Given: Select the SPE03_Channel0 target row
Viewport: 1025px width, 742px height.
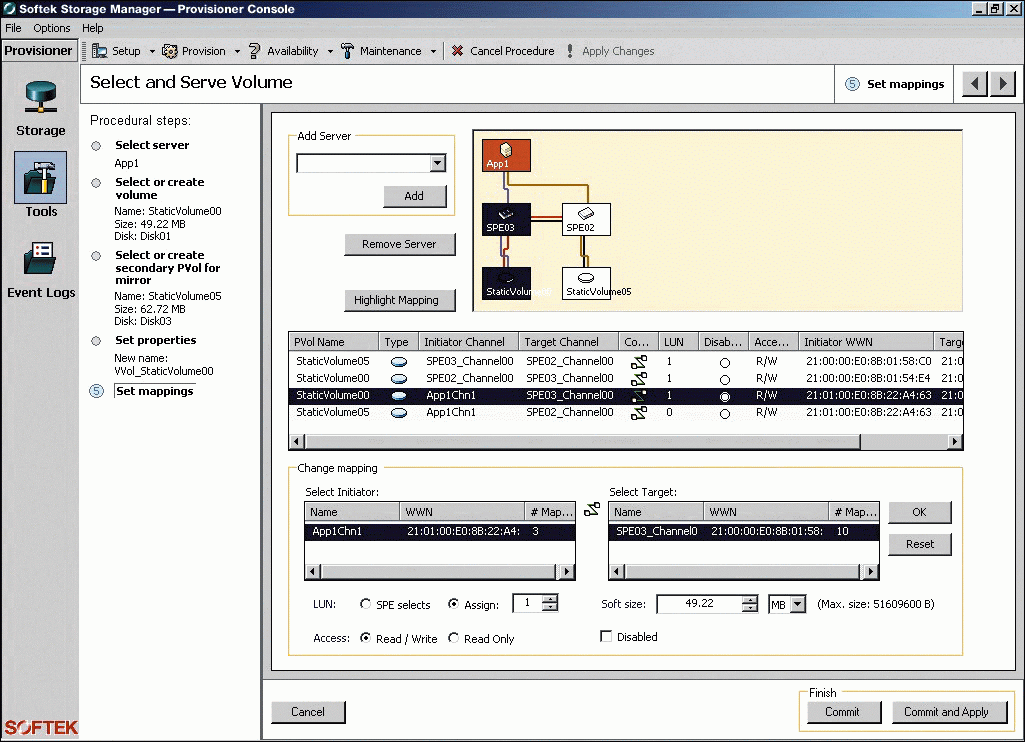Looking at the screenshot, I should pyautogui.click(x=744, y=531).
